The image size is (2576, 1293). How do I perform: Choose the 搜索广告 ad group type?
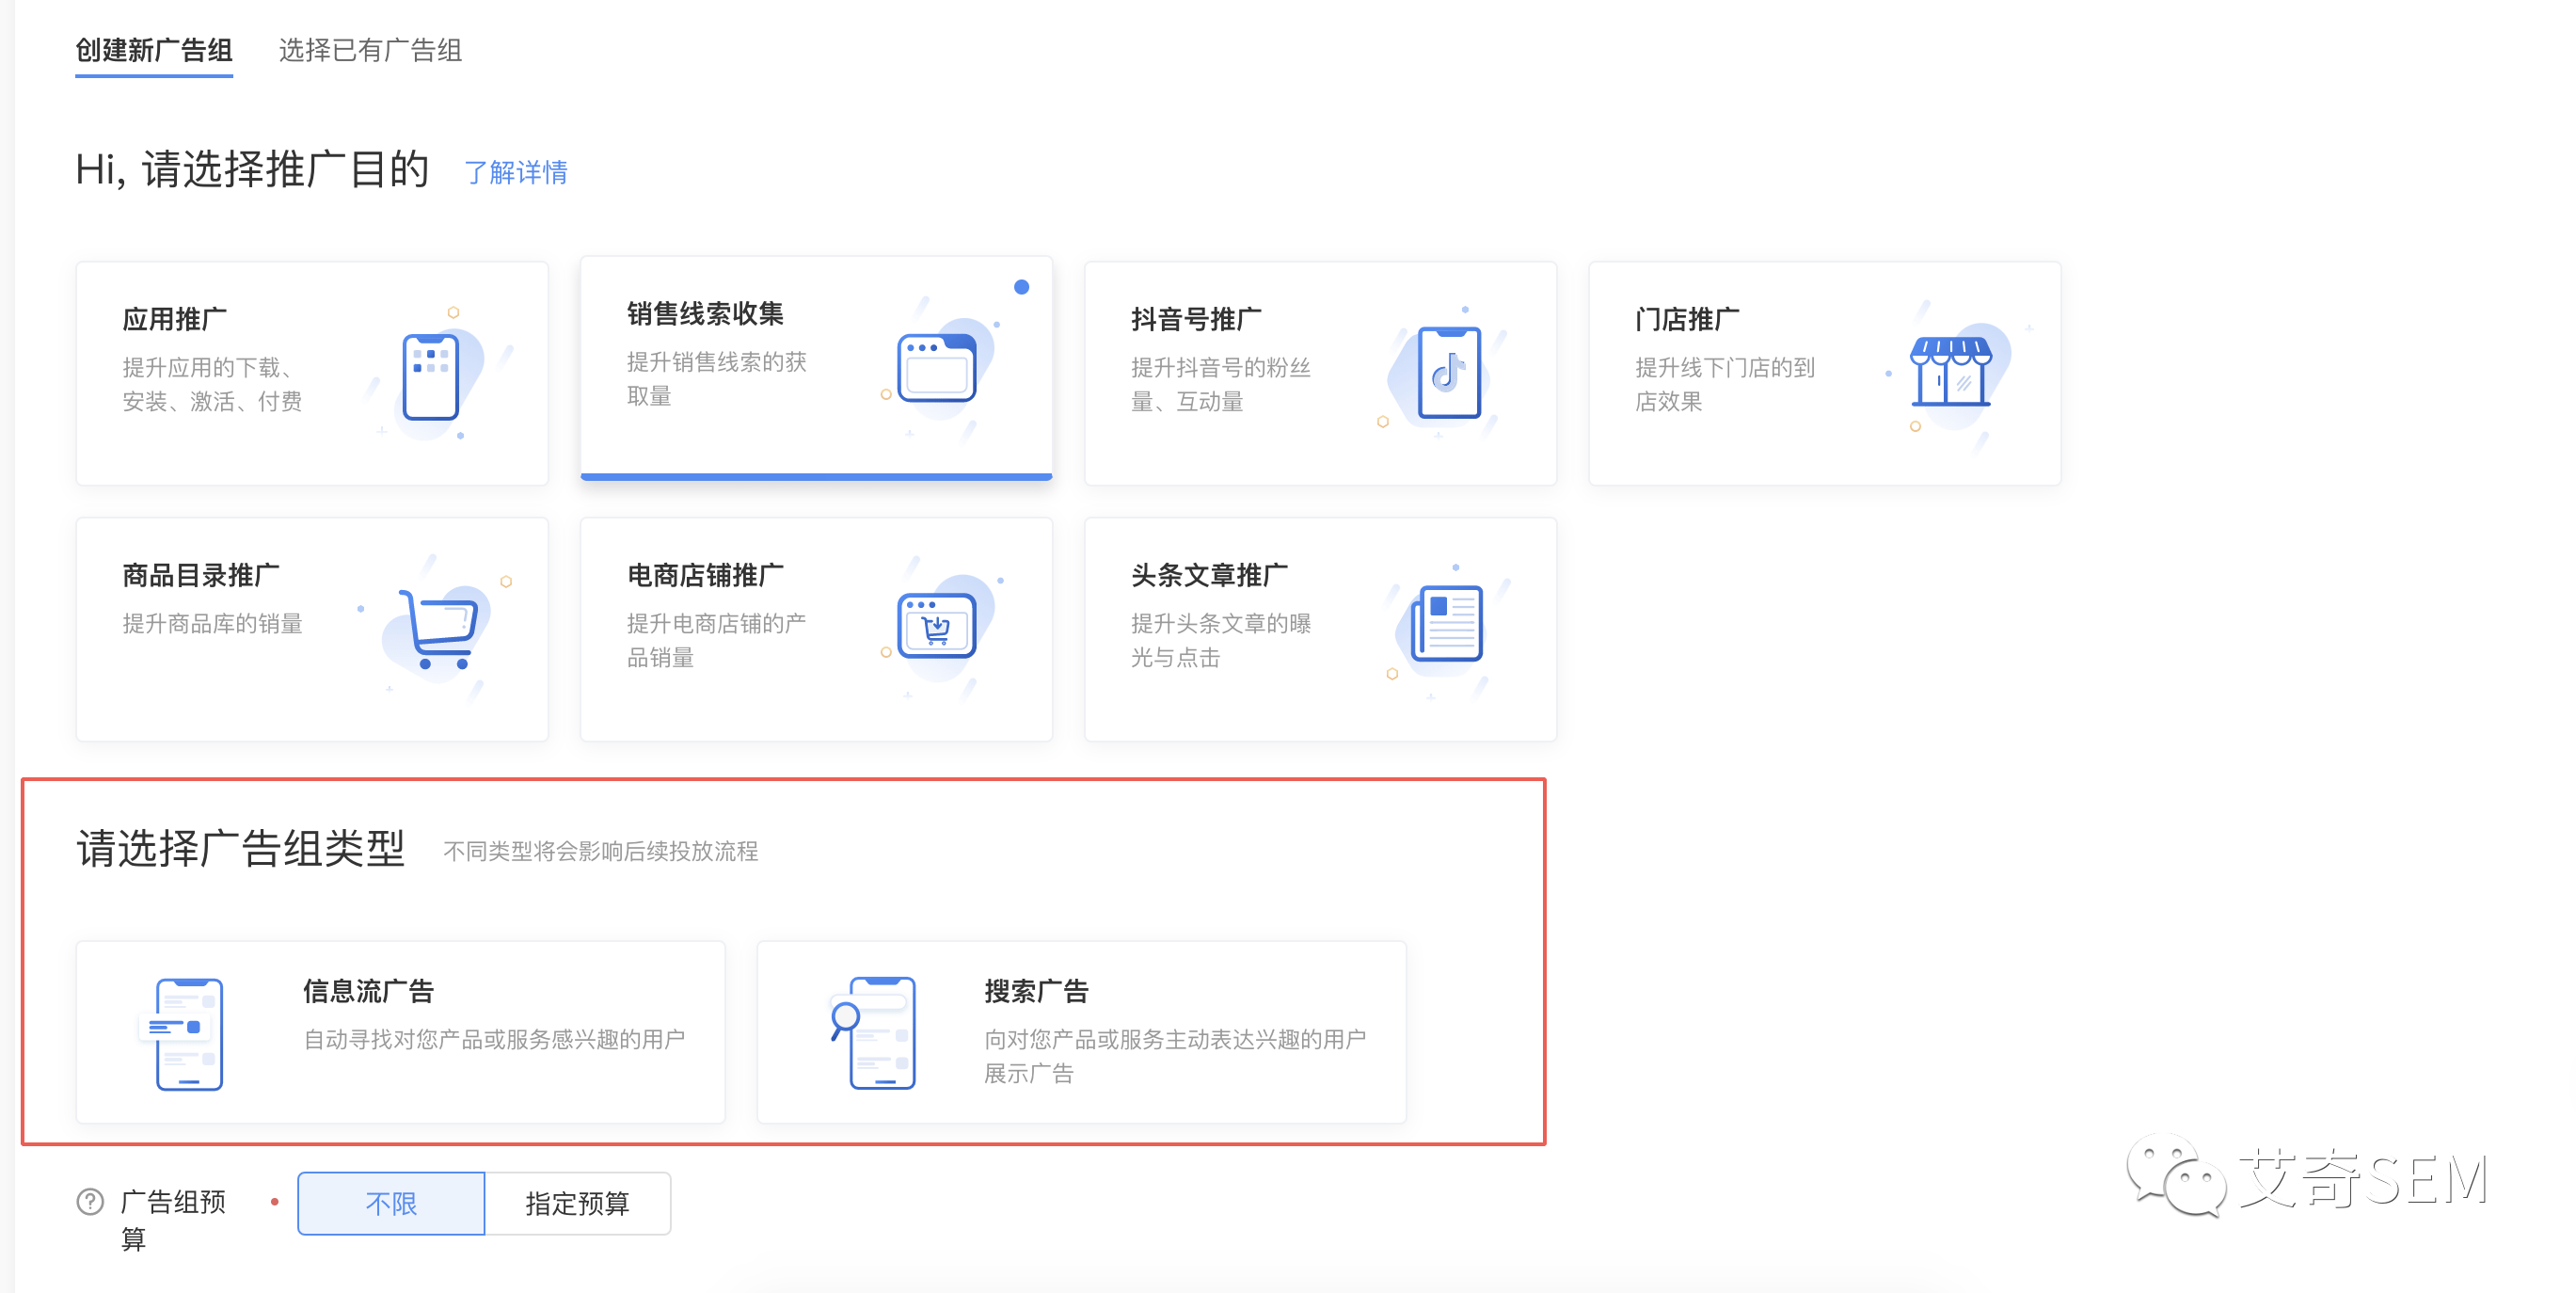click(1036, 991)
